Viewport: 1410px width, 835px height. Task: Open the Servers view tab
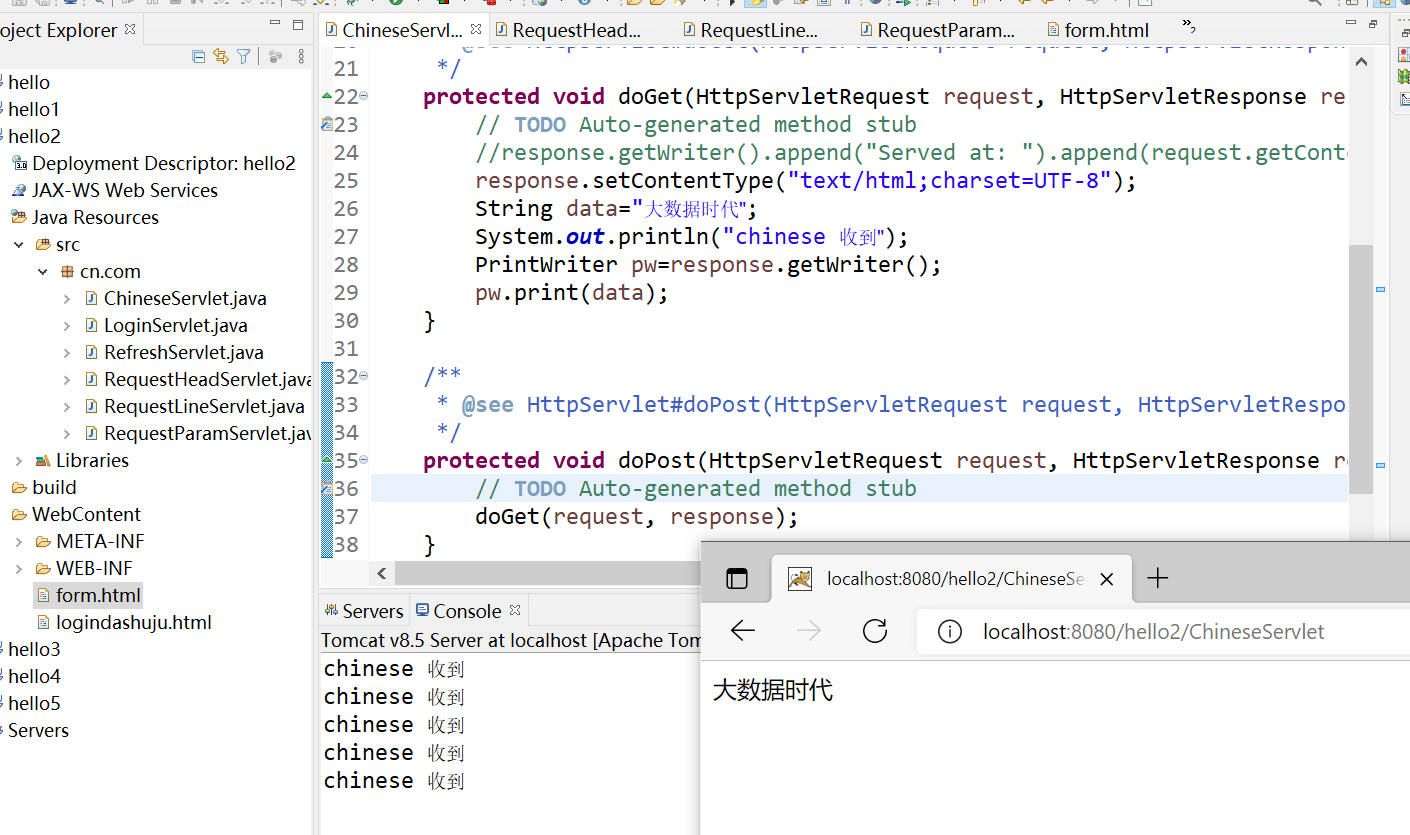click(363, 610)
